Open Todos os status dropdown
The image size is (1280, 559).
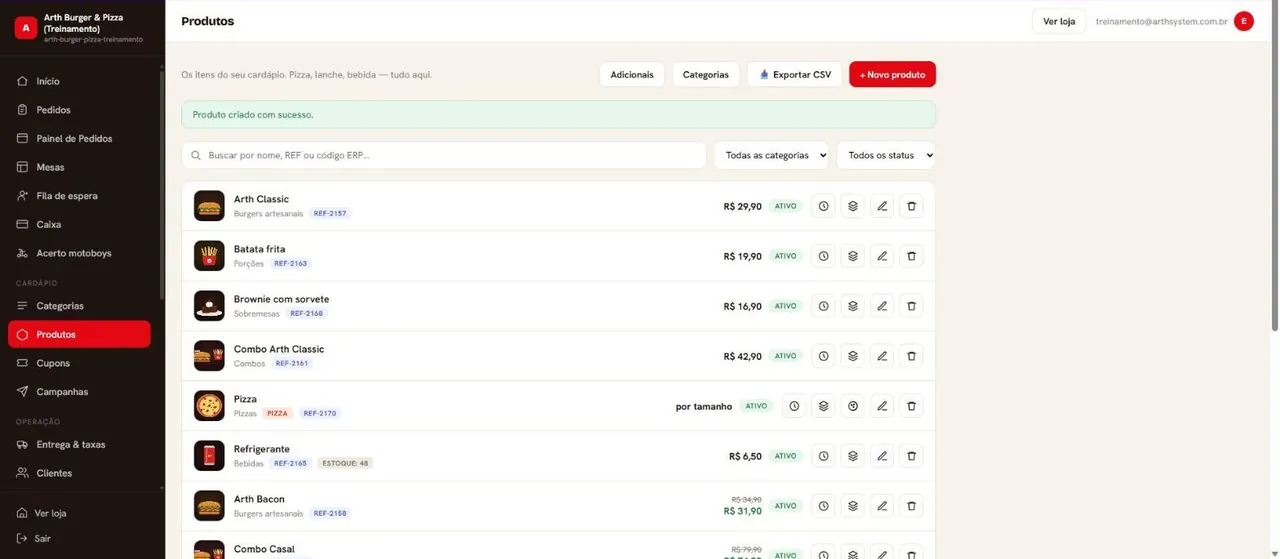(886, 155)
